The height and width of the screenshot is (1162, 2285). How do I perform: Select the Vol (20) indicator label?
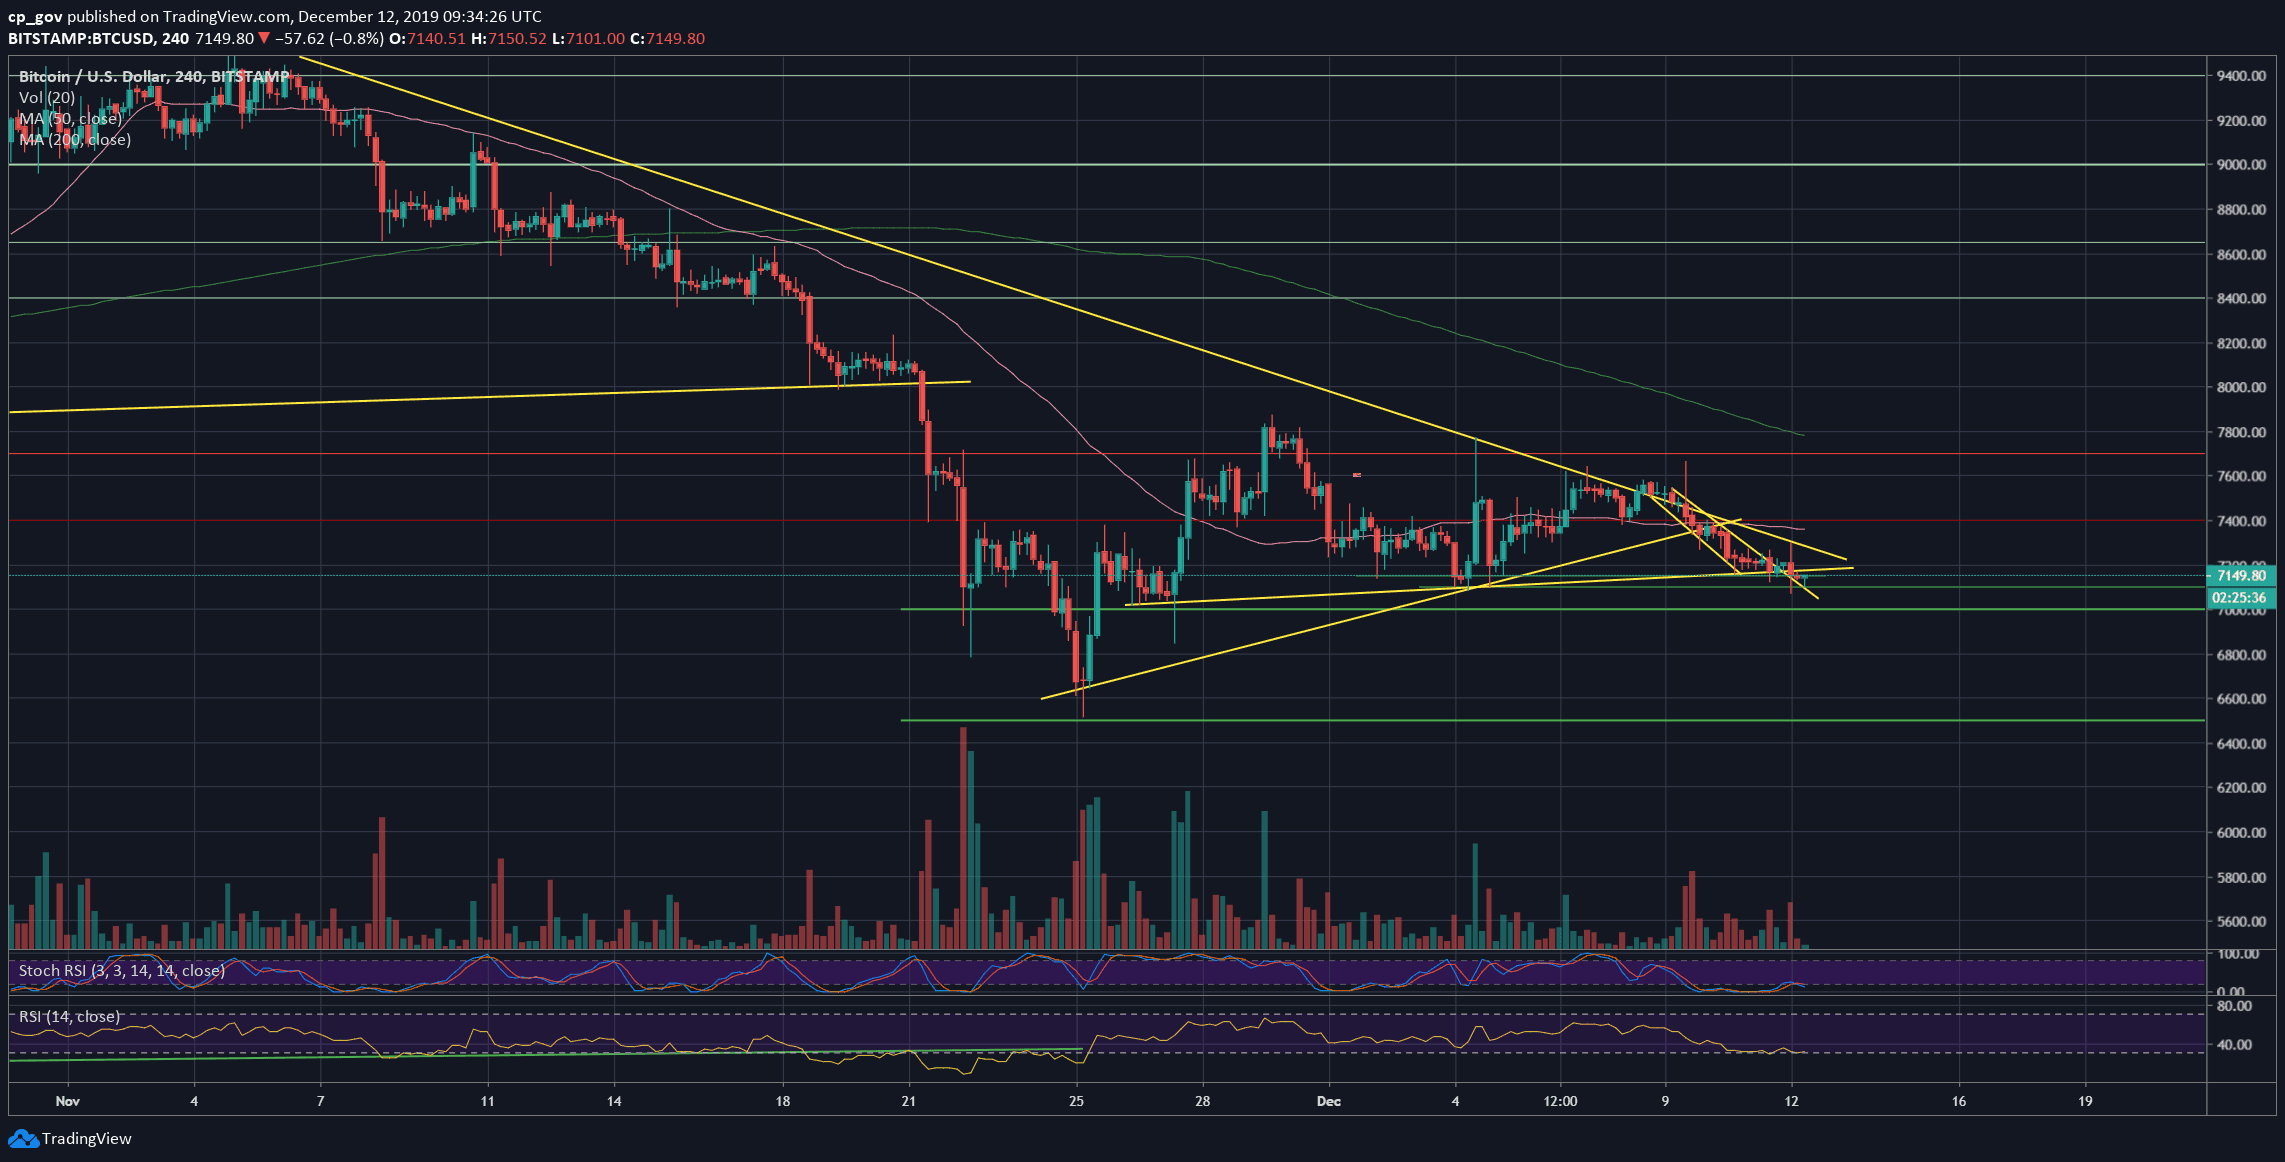(x=46, y=97)
